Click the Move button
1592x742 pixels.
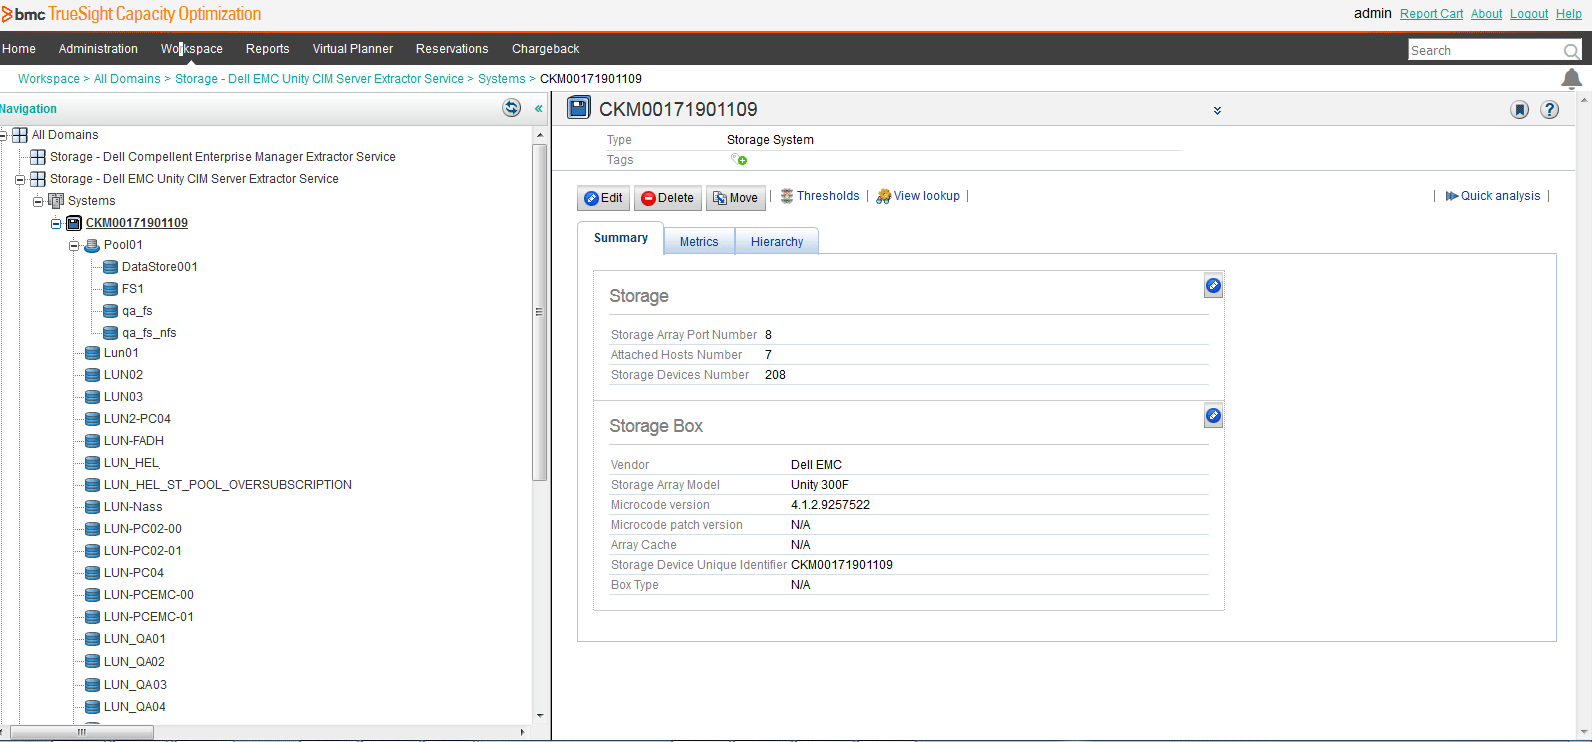point(736,198)
